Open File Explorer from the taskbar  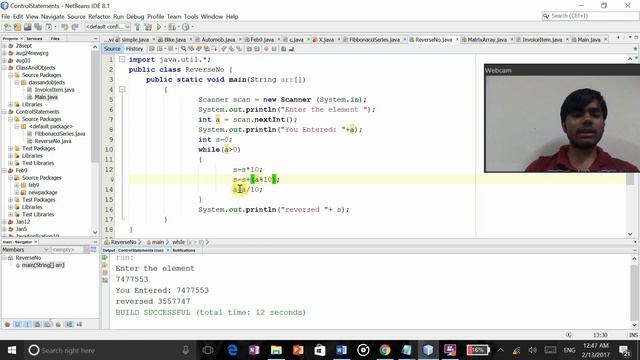pos(276,350)
